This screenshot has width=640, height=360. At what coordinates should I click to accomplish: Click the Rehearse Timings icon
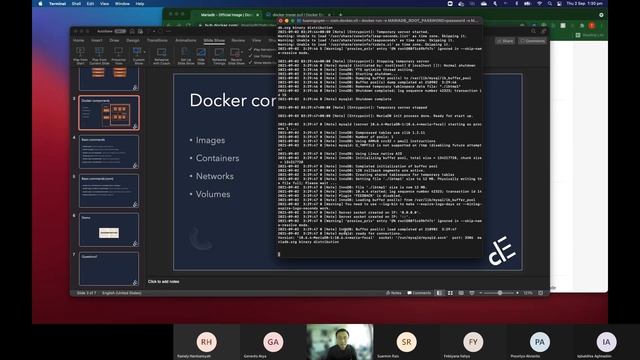coord(219,52)
